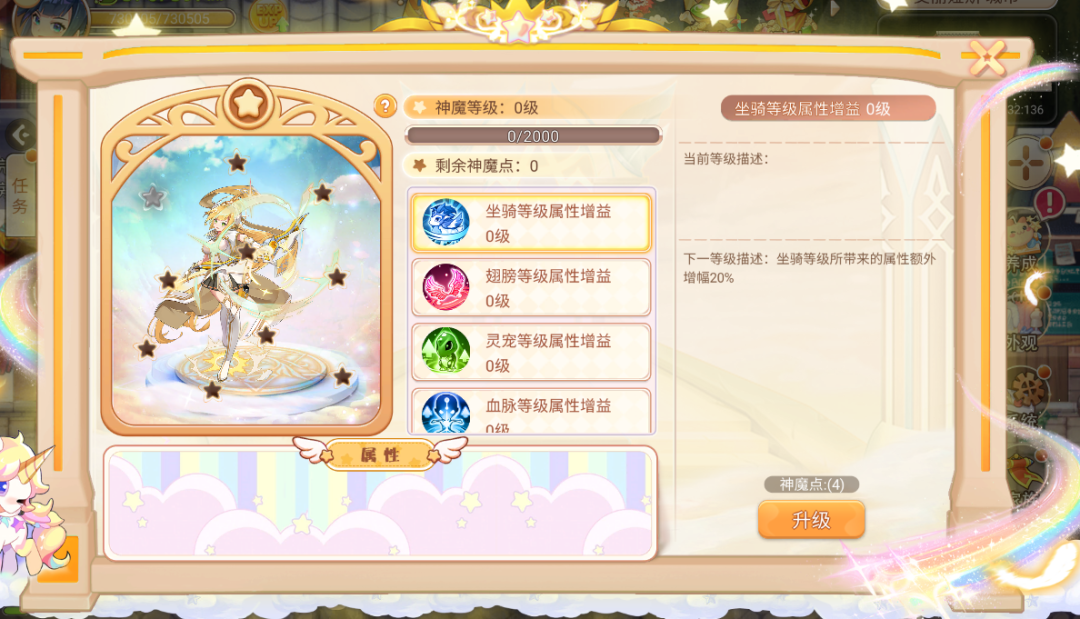Click the orange 升级 upgrade button
The width and height of the screenshot is (1080, 619).
point(811,520)
